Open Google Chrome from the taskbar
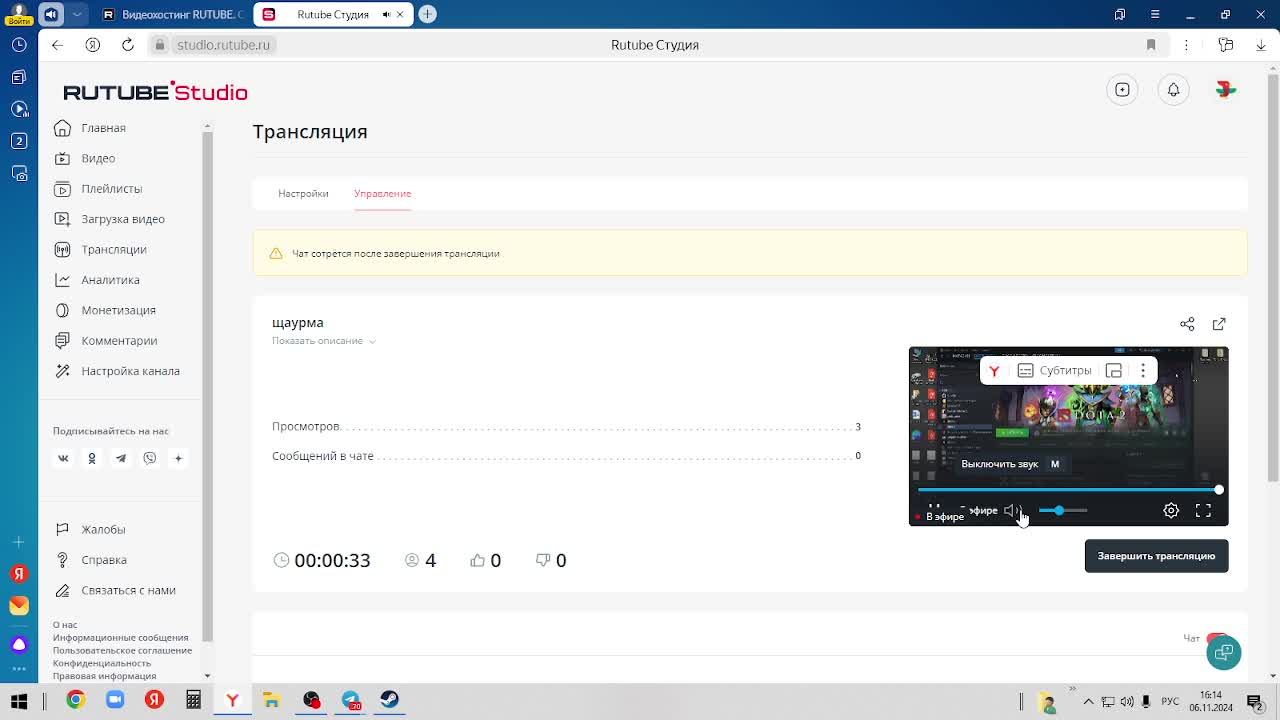Image resolution: width=1280 pixels, height=720 pixels. (x=76, y=700)
